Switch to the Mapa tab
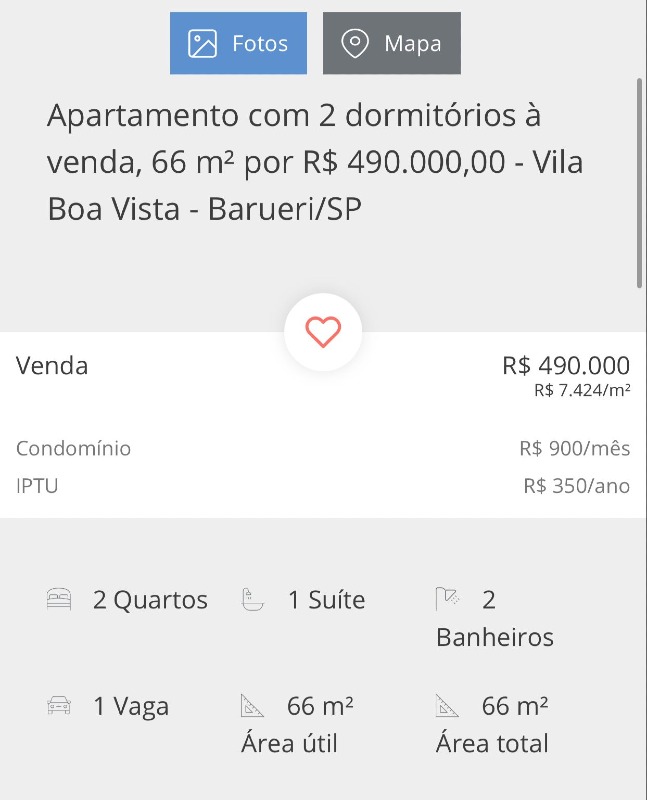Viewport: 647px width, 800px height. [392, 43]
